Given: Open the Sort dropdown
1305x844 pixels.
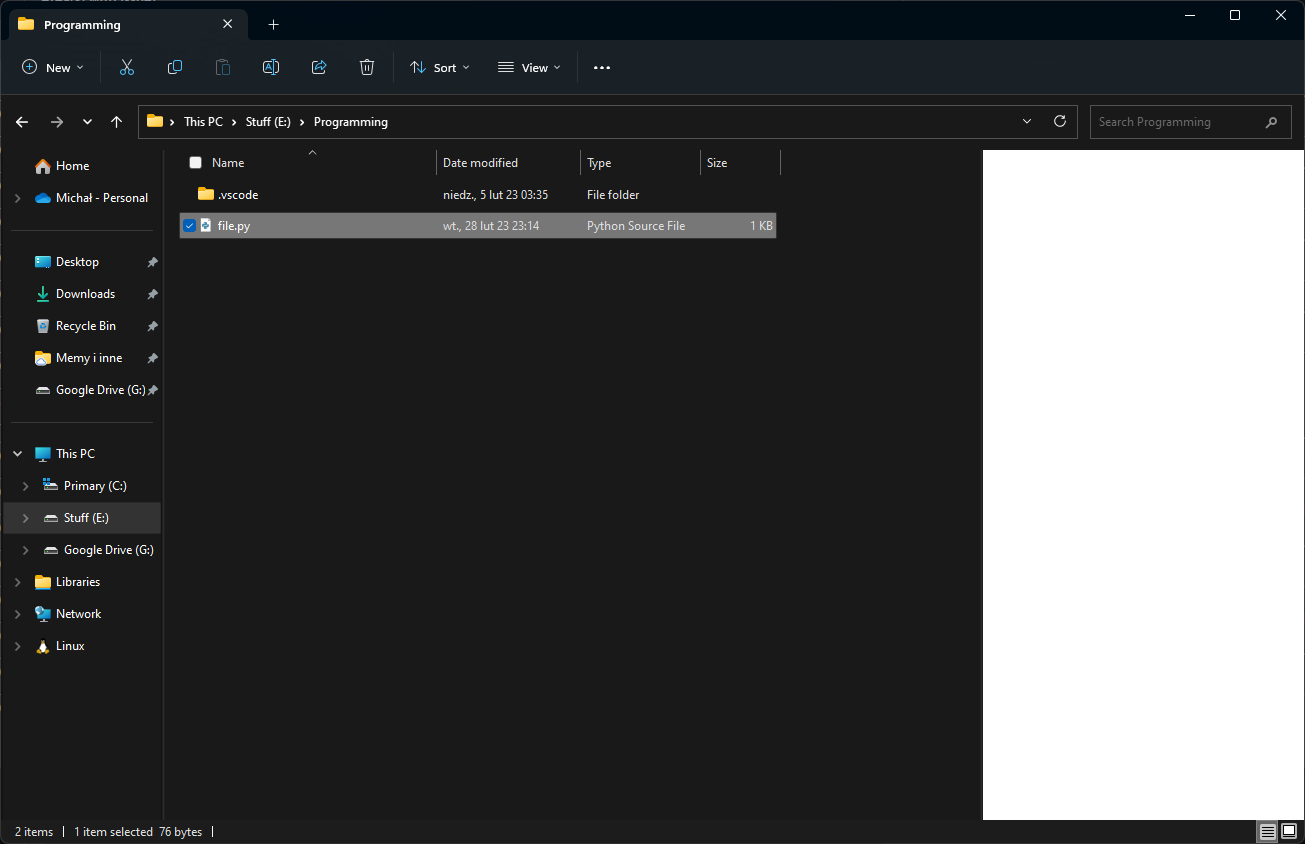Looking at the screenshot, I should [x=439, y=67].
